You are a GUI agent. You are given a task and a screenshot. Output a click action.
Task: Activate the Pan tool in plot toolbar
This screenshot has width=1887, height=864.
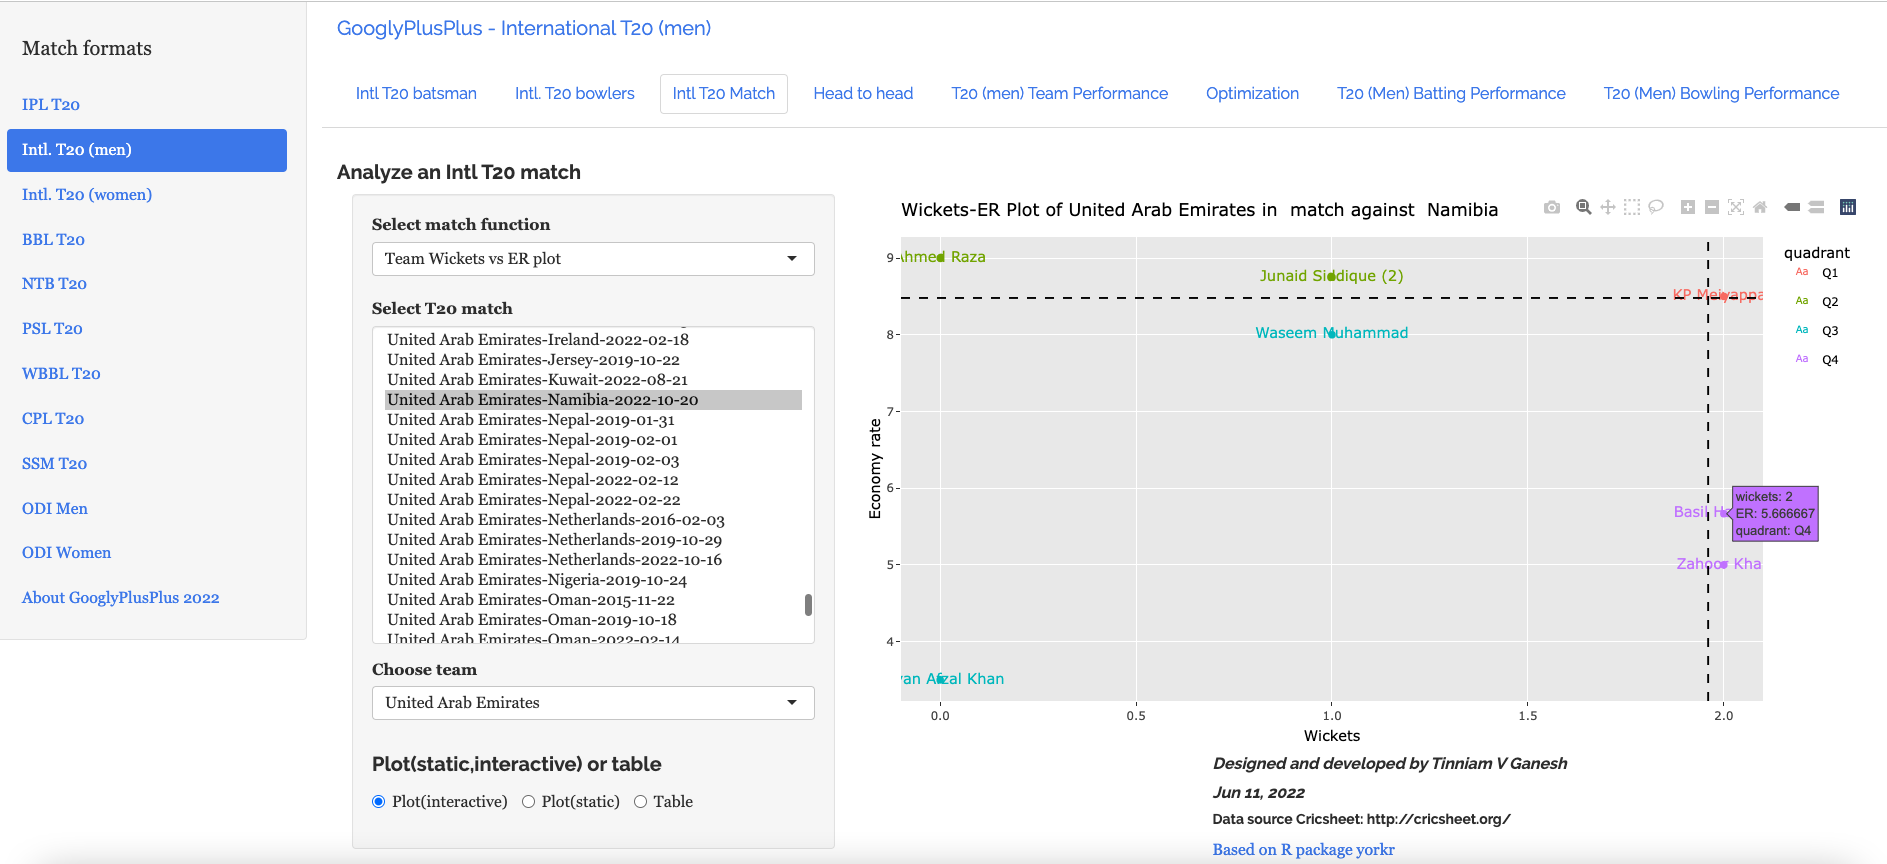(x=1607, y=207)
